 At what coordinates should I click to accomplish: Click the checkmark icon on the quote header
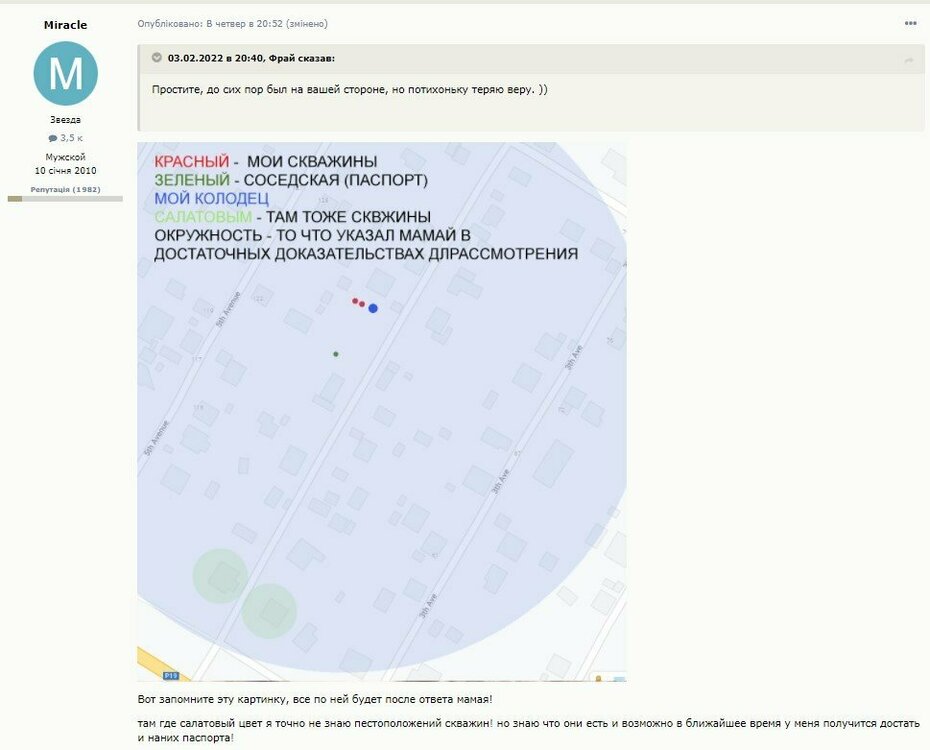[x=154, y=56]
